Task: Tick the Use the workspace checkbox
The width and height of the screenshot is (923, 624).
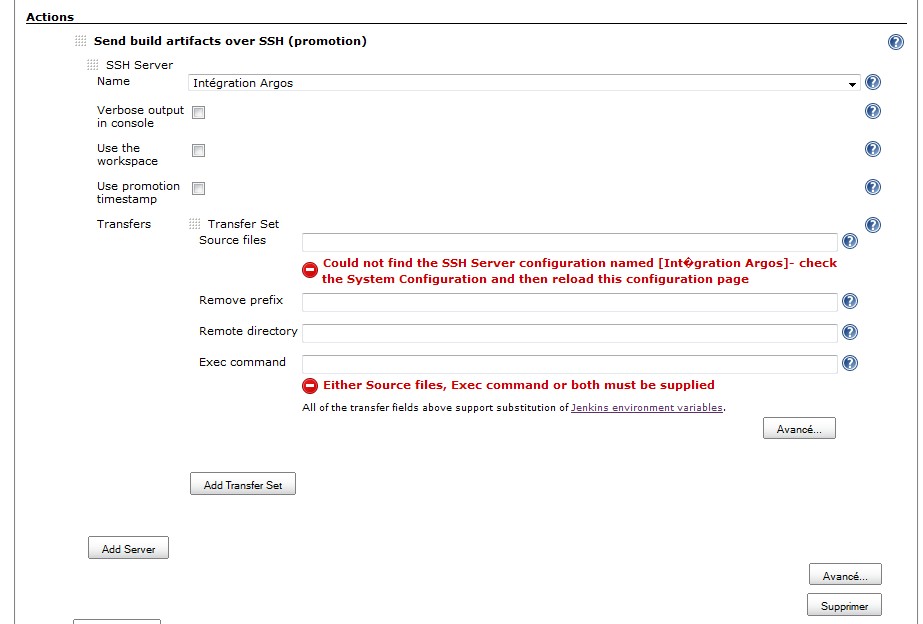Action: [199, 151]
